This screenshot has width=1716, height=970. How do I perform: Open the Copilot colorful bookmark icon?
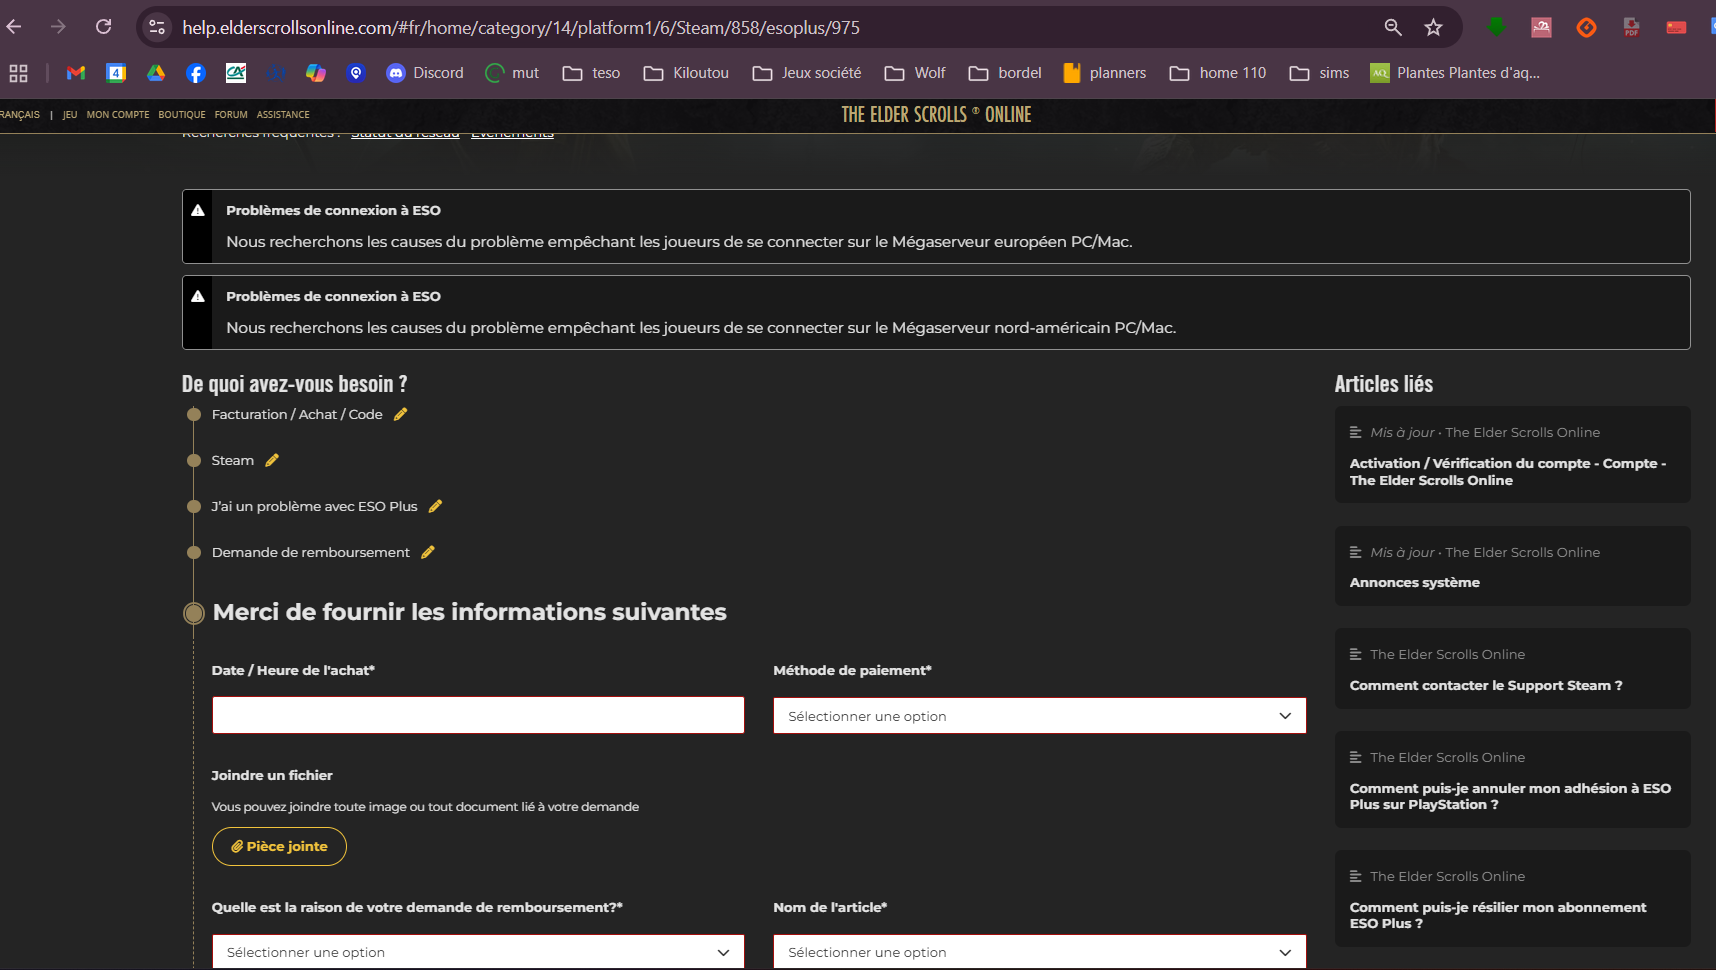point(316,73)
